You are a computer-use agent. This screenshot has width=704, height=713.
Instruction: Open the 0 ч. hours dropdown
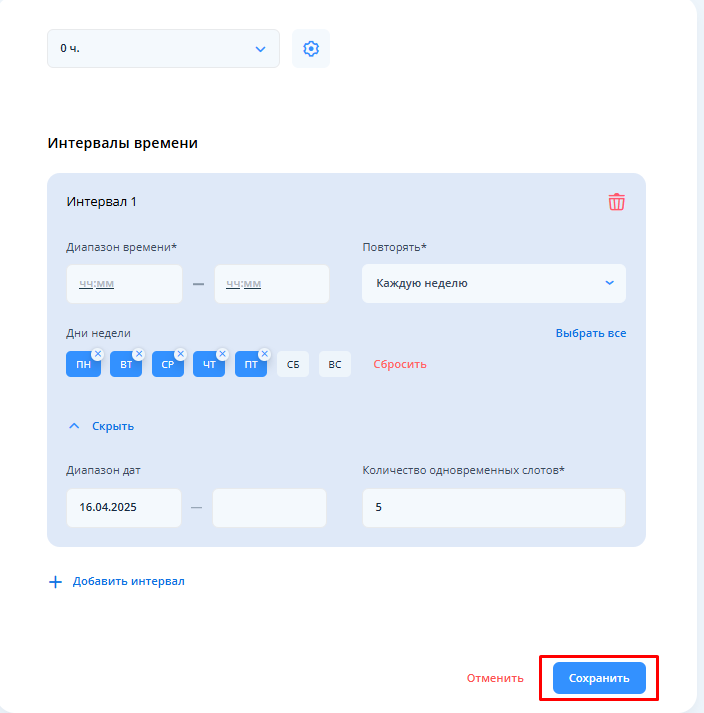[x=163, y=48]
